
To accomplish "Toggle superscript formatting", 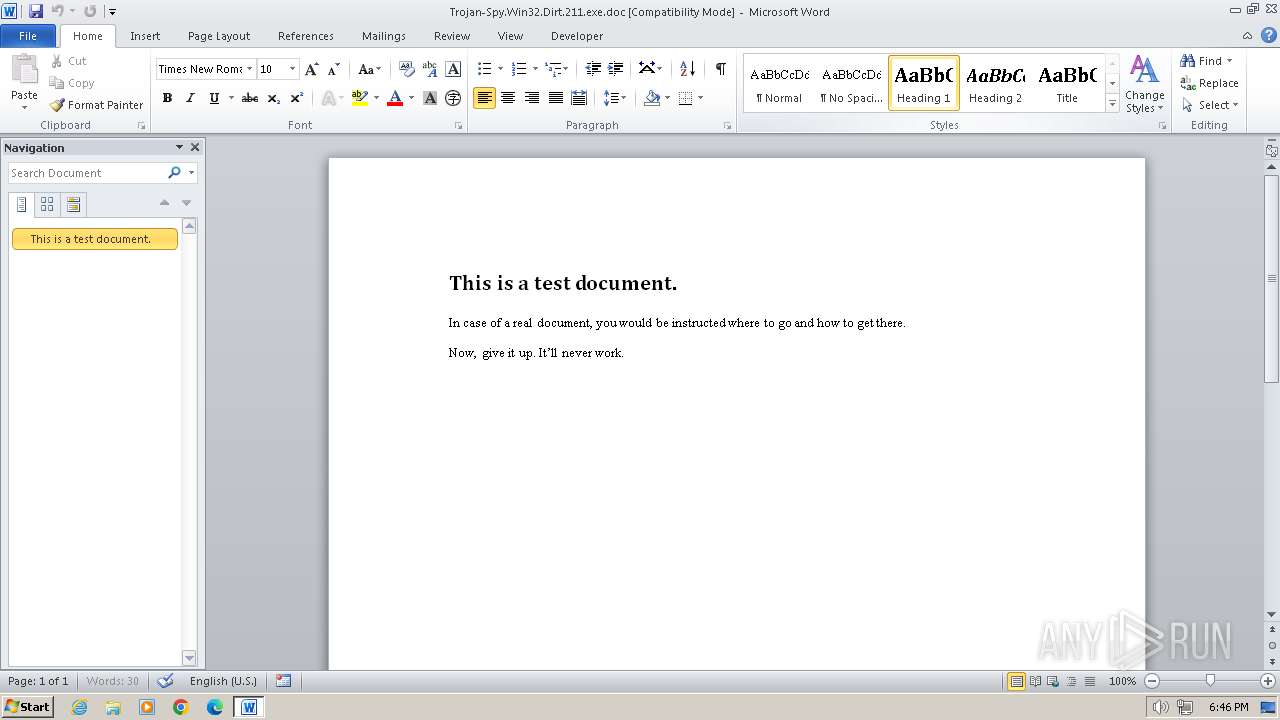I will (297, 98).
